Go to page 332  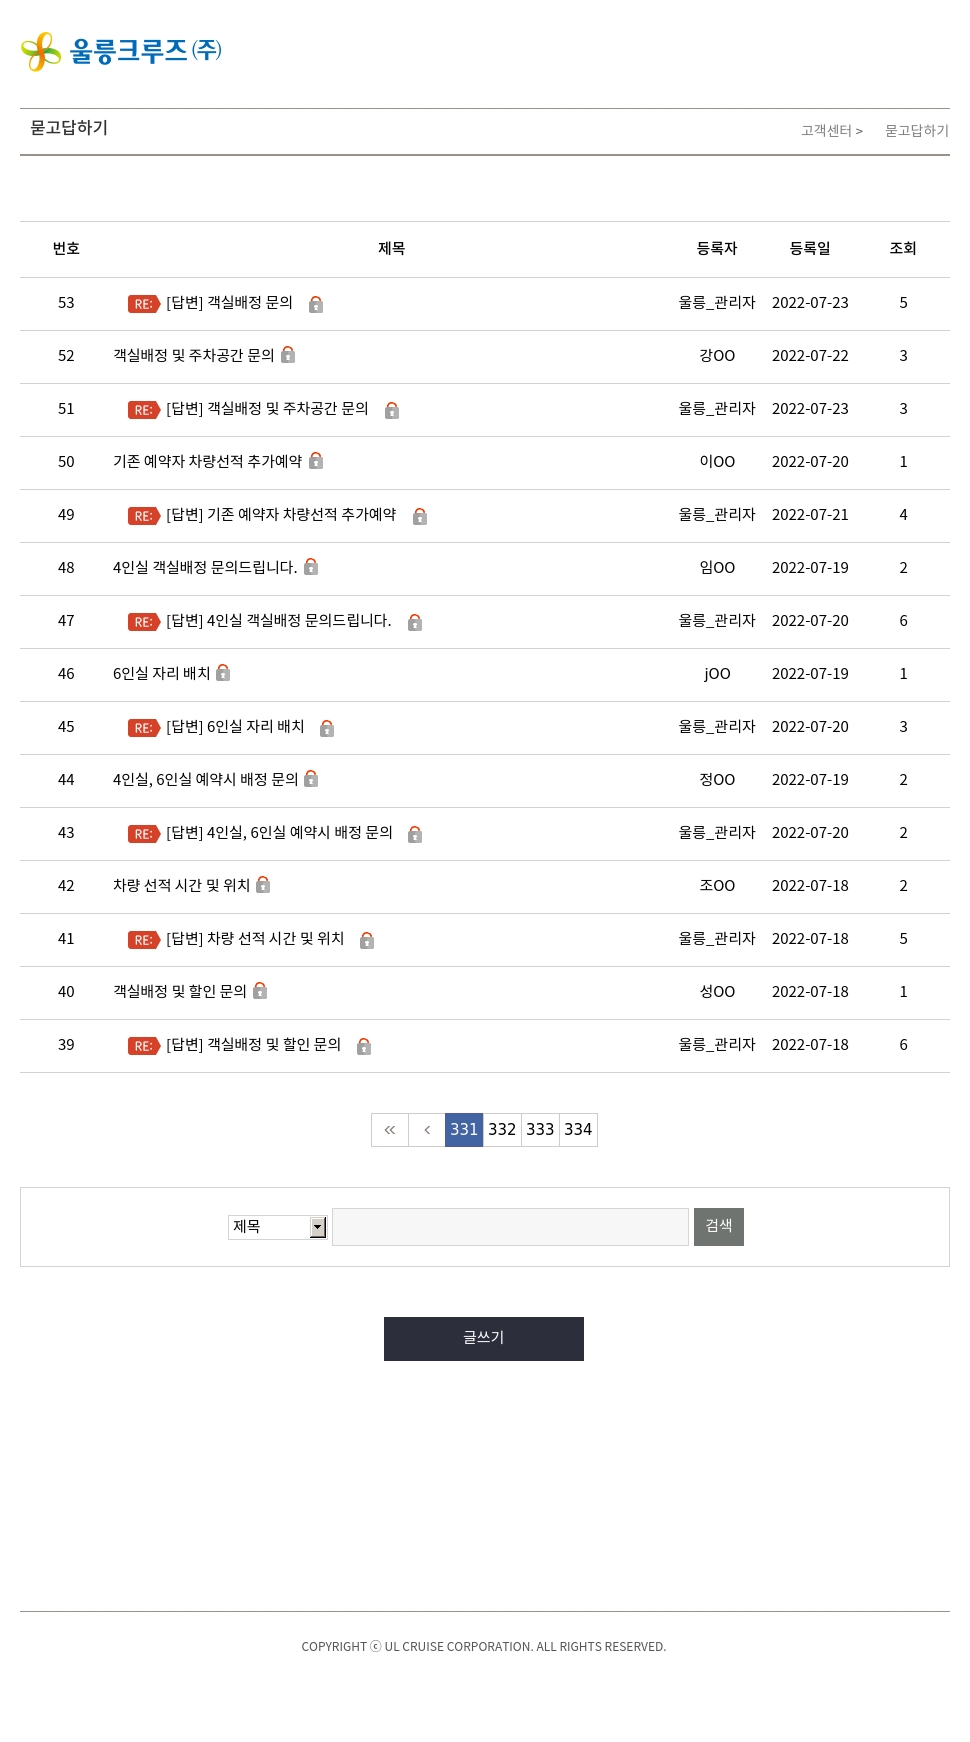pyautogui.click(x=502, y=1130)
